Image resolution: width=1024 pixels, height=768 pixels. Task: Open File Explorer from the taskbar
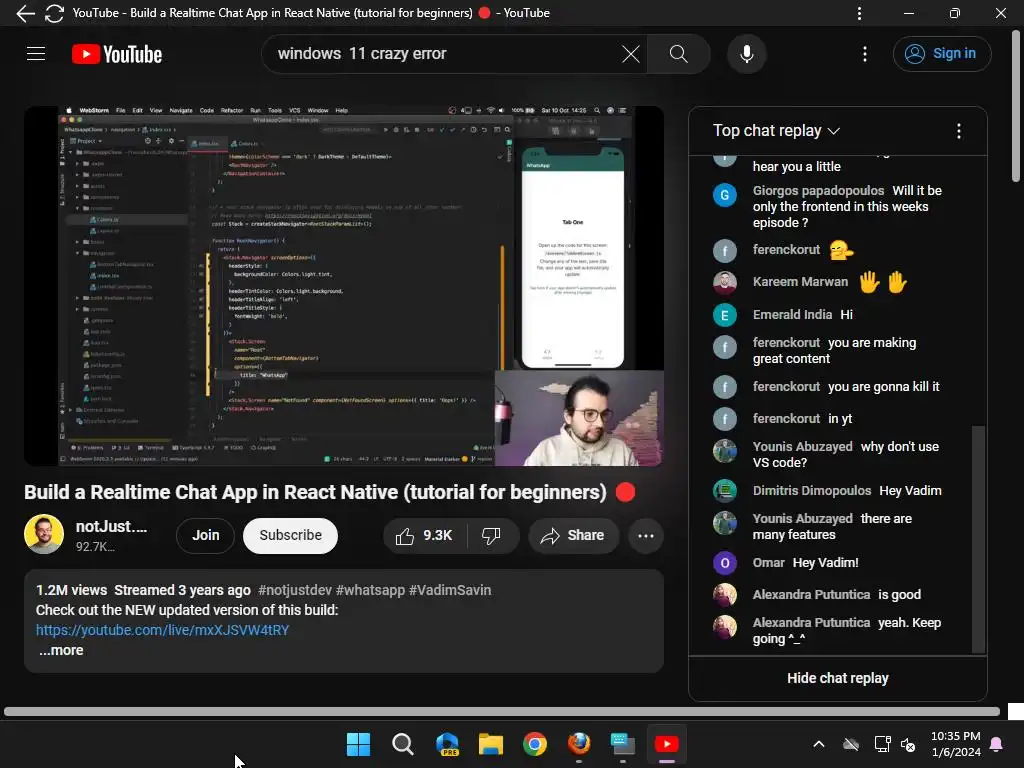(x=491, y=744)
